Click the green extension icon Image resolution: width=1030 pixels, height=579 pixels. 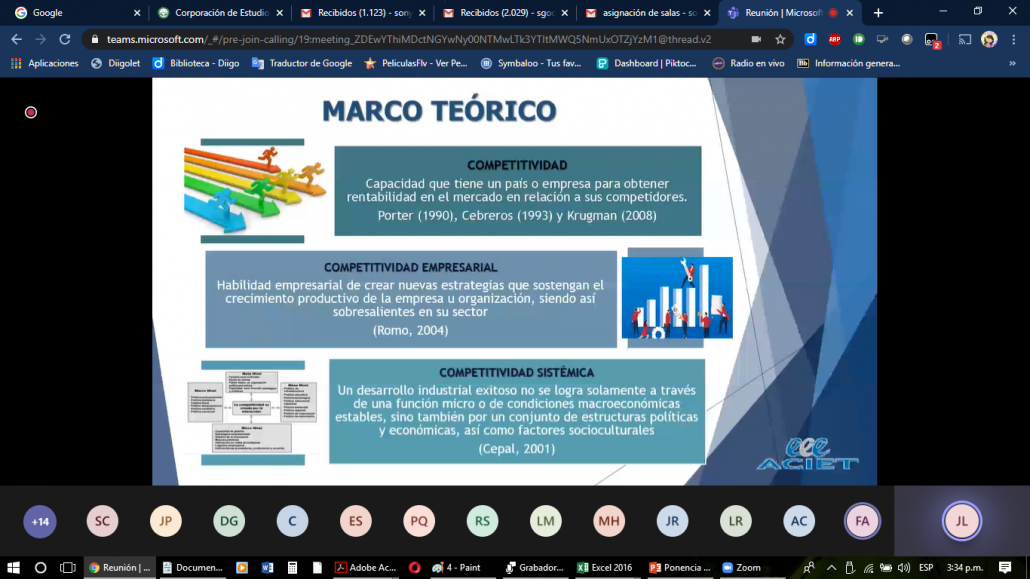(859, 39)
